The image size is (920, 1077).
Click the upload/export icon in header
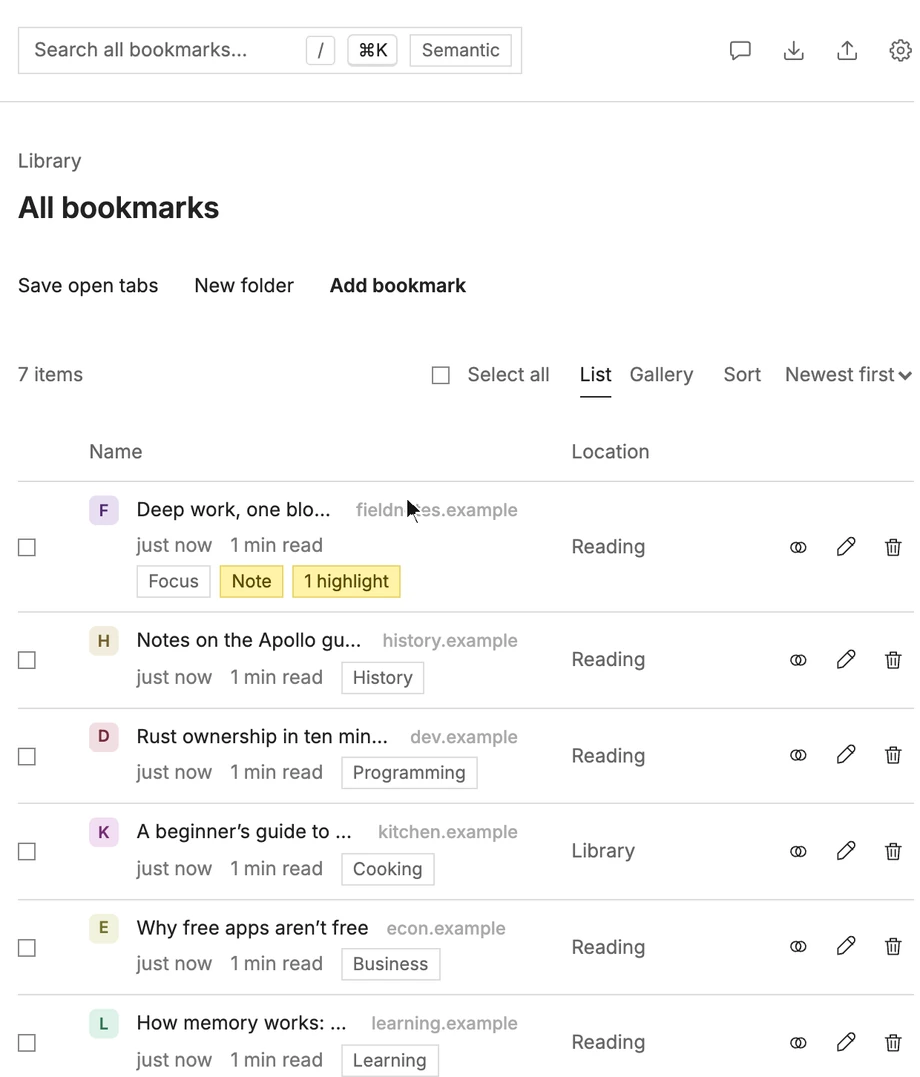pyautogui.click(x=847, y=50)
